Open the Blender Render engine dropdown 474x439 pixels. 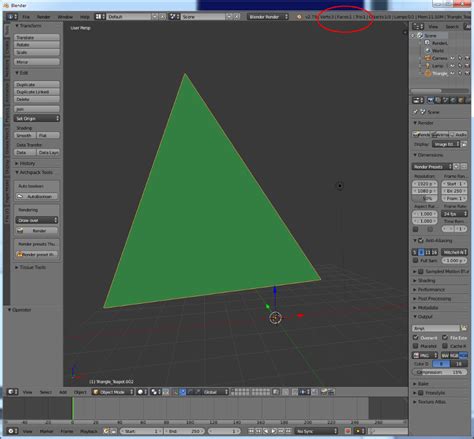(268, 16)
